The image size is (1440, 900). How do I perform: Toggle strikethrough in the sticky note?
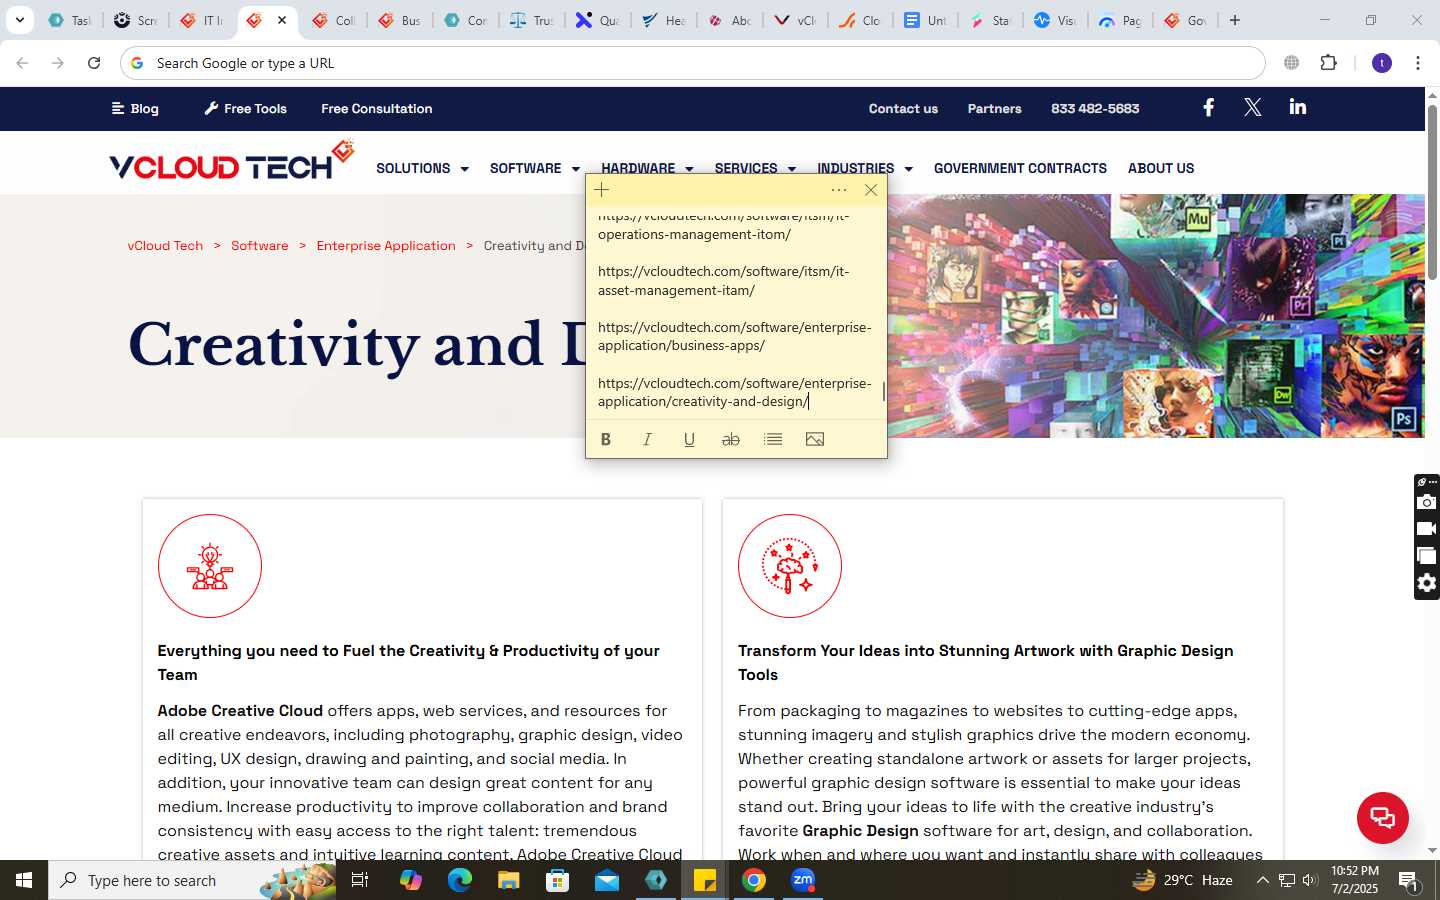731,439
